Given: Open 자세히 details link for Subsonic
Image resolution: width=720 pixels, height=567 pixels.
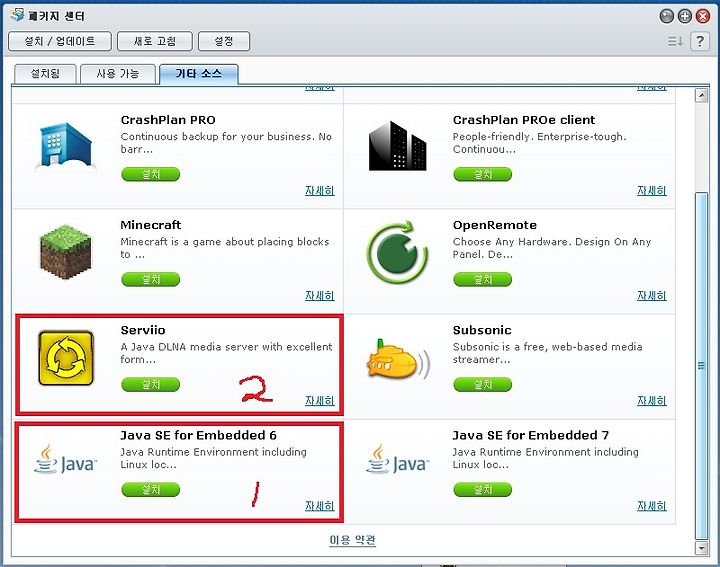Looking at the screenshot, I should click(x=652, y=401).
